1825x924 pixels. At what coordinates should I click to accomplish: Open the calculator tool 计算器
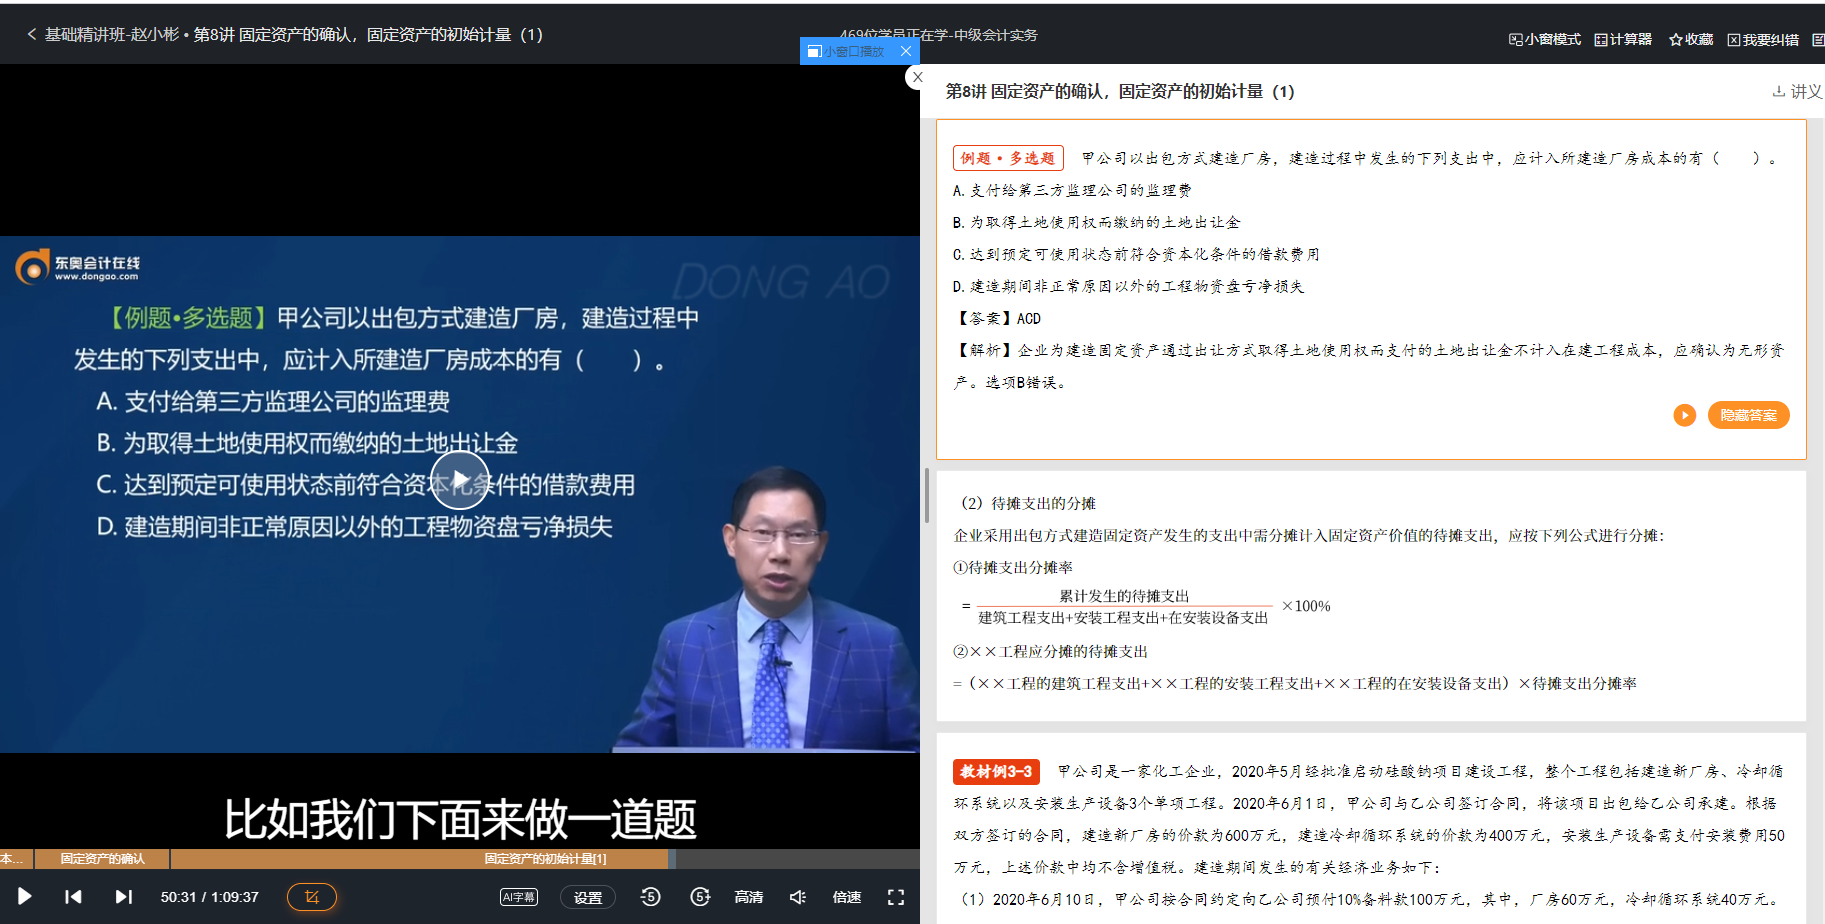pos(1622,38)
